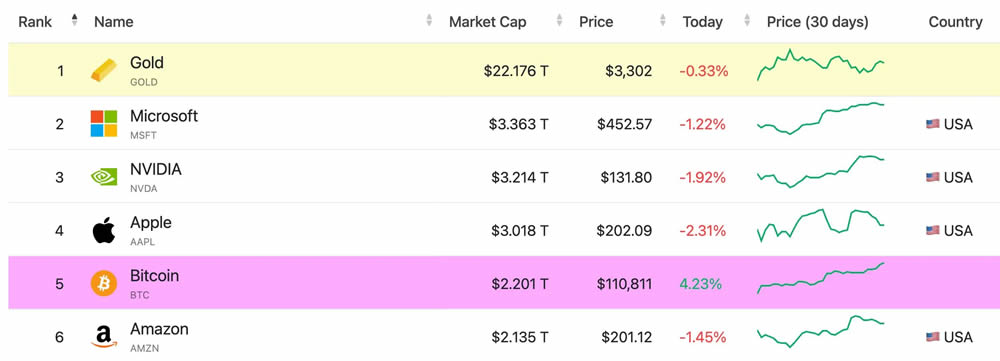Click the Gold bar icon
This screenshot has height=361, width=1000.
pos(103,70)
